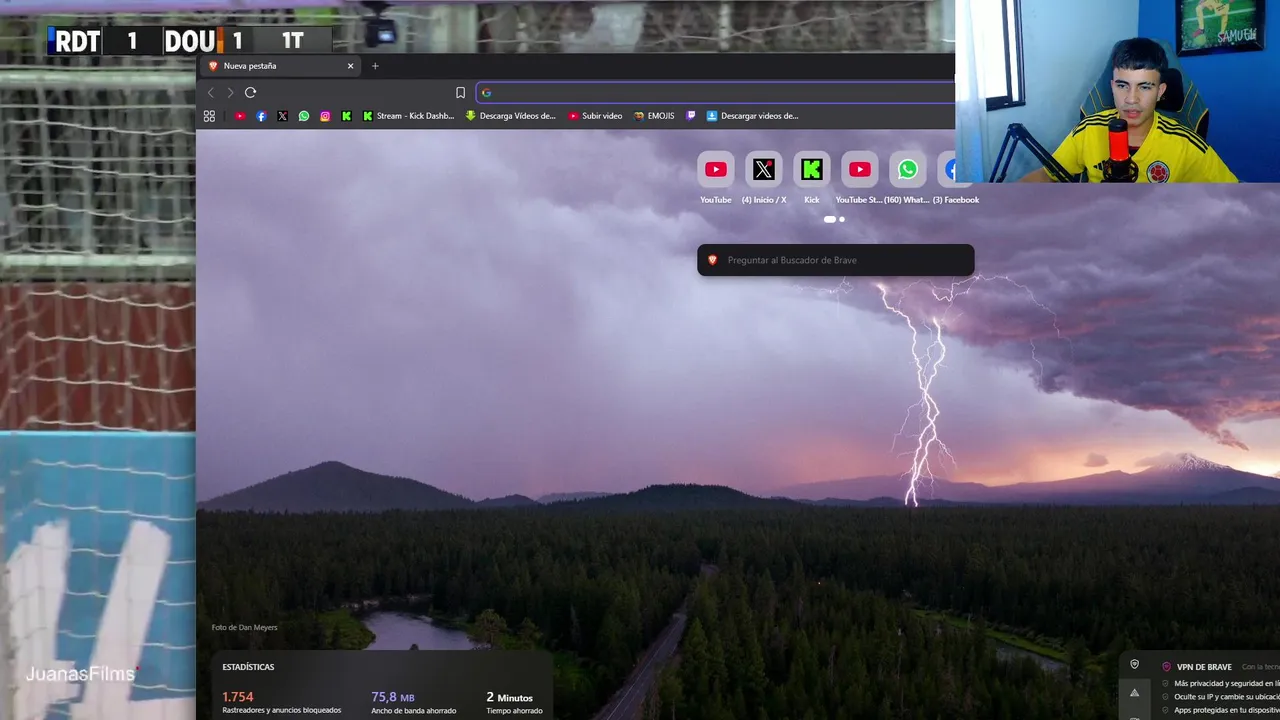Open the Instagram bookmark icon in bookmarks bar

point(325,116)
